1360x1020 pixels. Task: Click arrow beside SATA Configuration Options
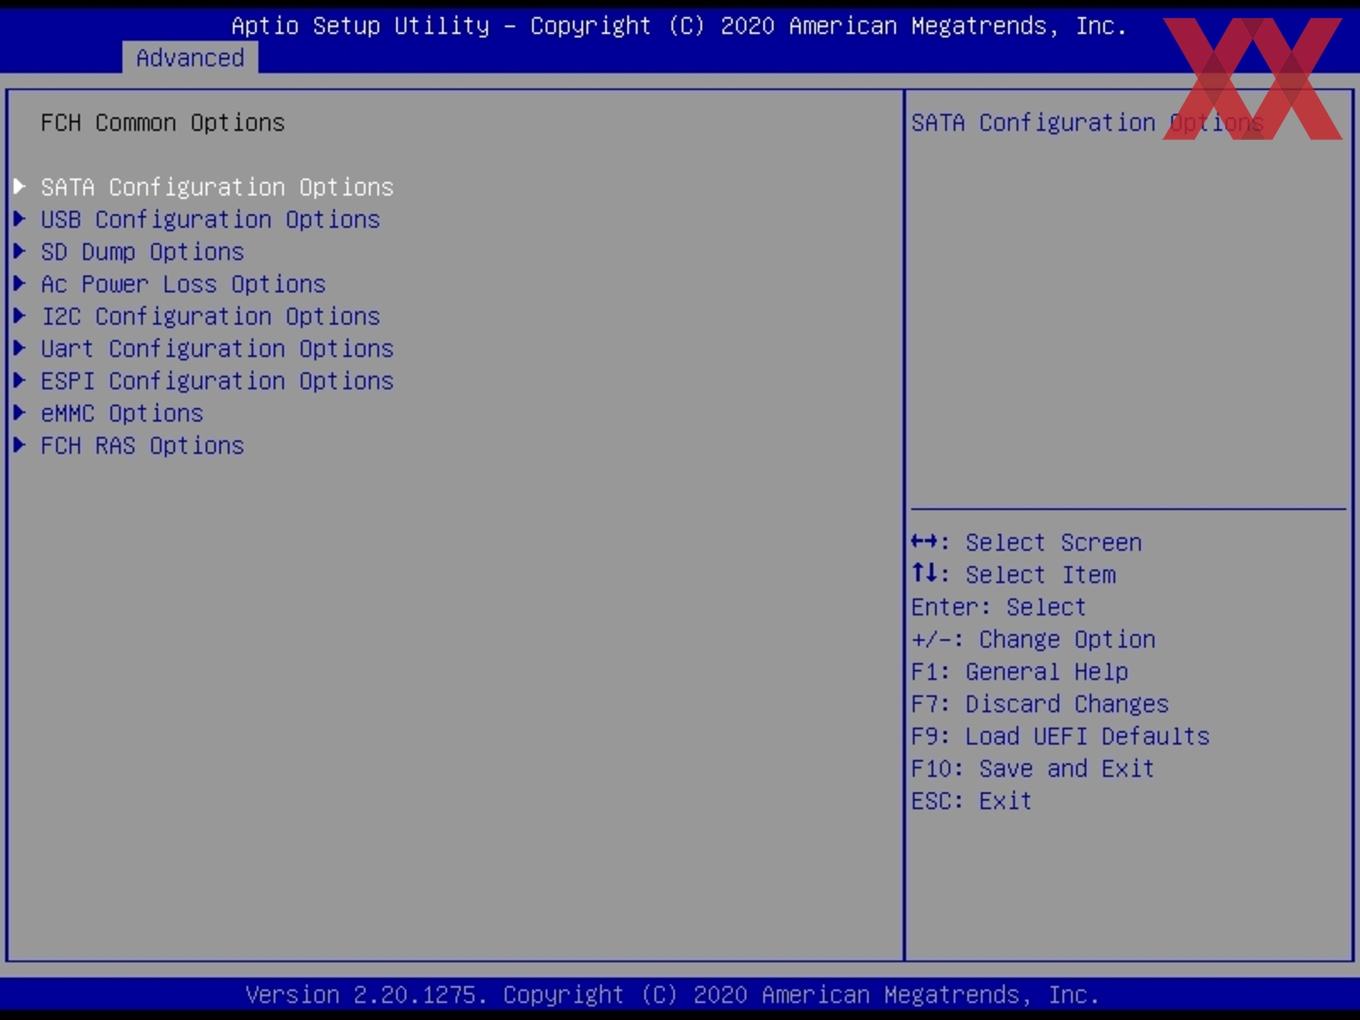[19, 186]
